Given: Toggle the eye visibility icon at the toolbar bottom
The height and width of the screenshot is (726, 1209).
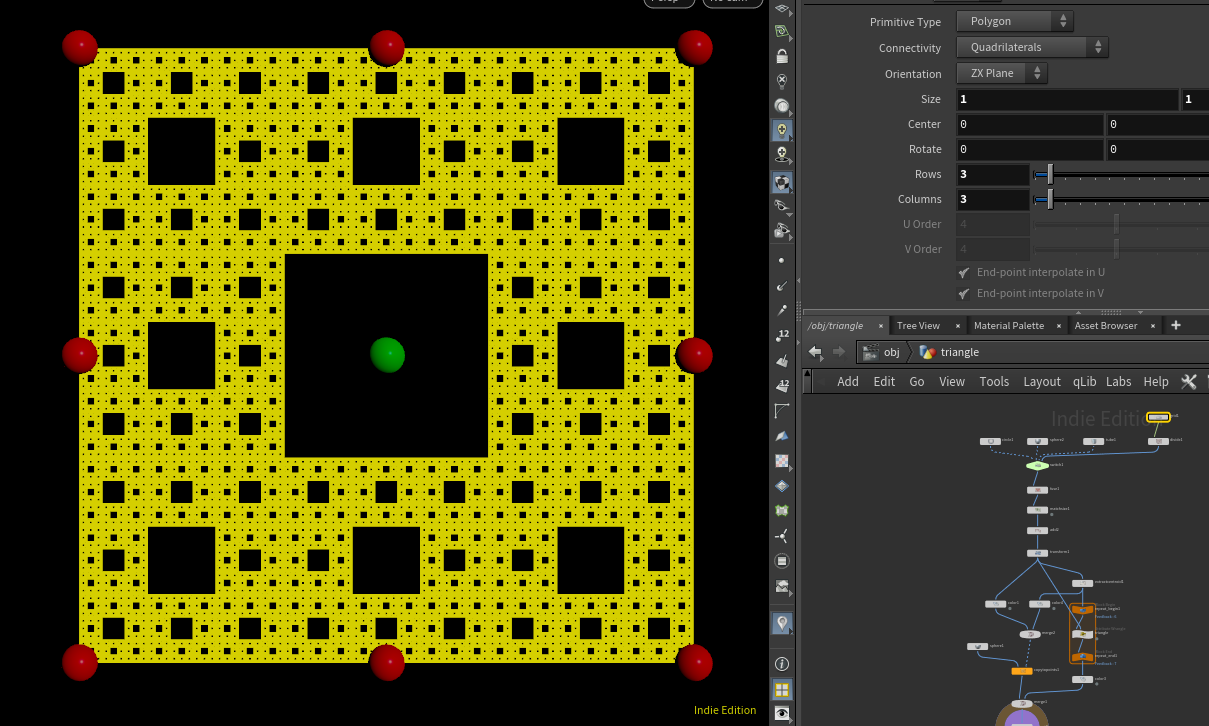Looking at the screenshot, I should click(x=782, y=714).
